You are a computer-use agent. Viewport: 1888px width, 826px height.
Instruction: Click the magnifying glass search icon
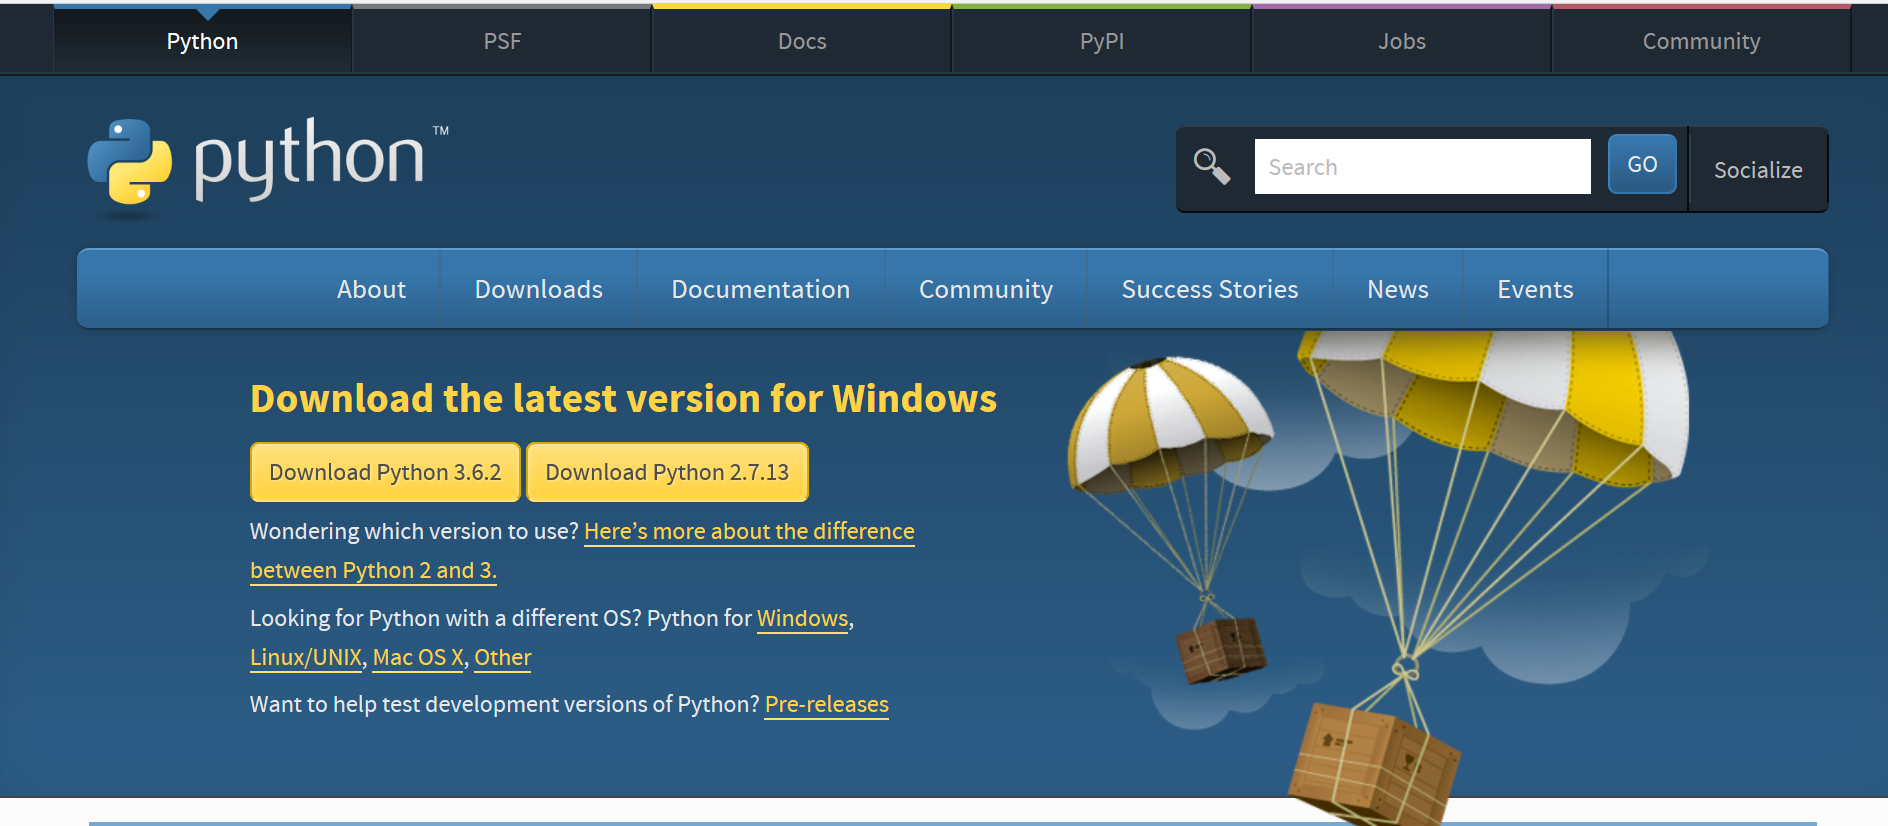pyautogui.click(x=1212, y=166)
